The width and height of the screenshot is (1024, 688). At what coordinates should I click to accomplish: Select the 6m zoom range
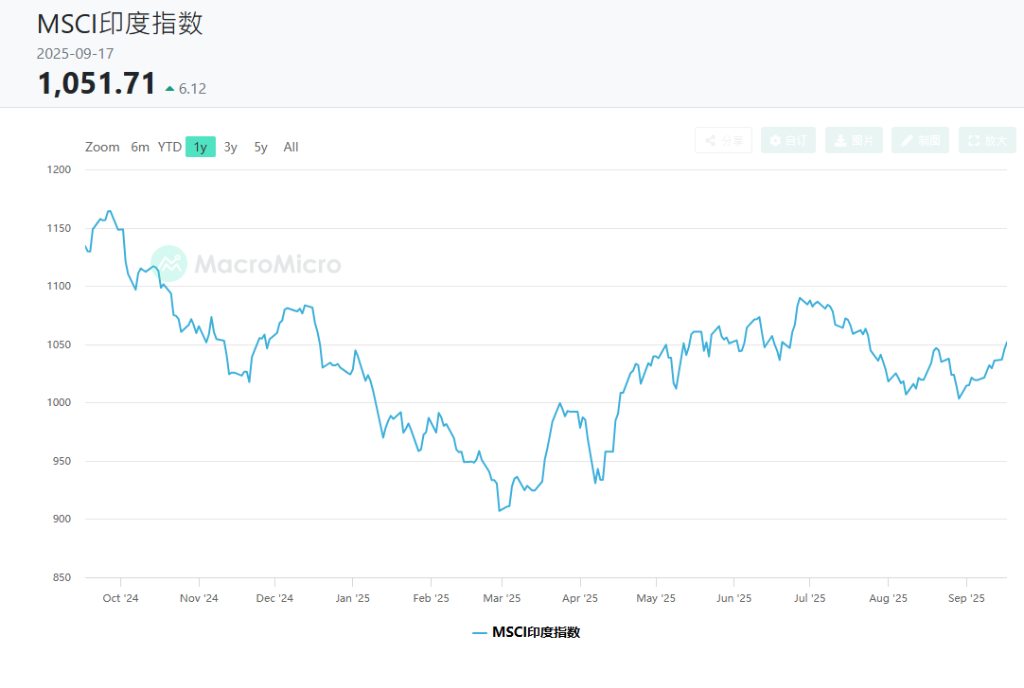tap(140, 147)
